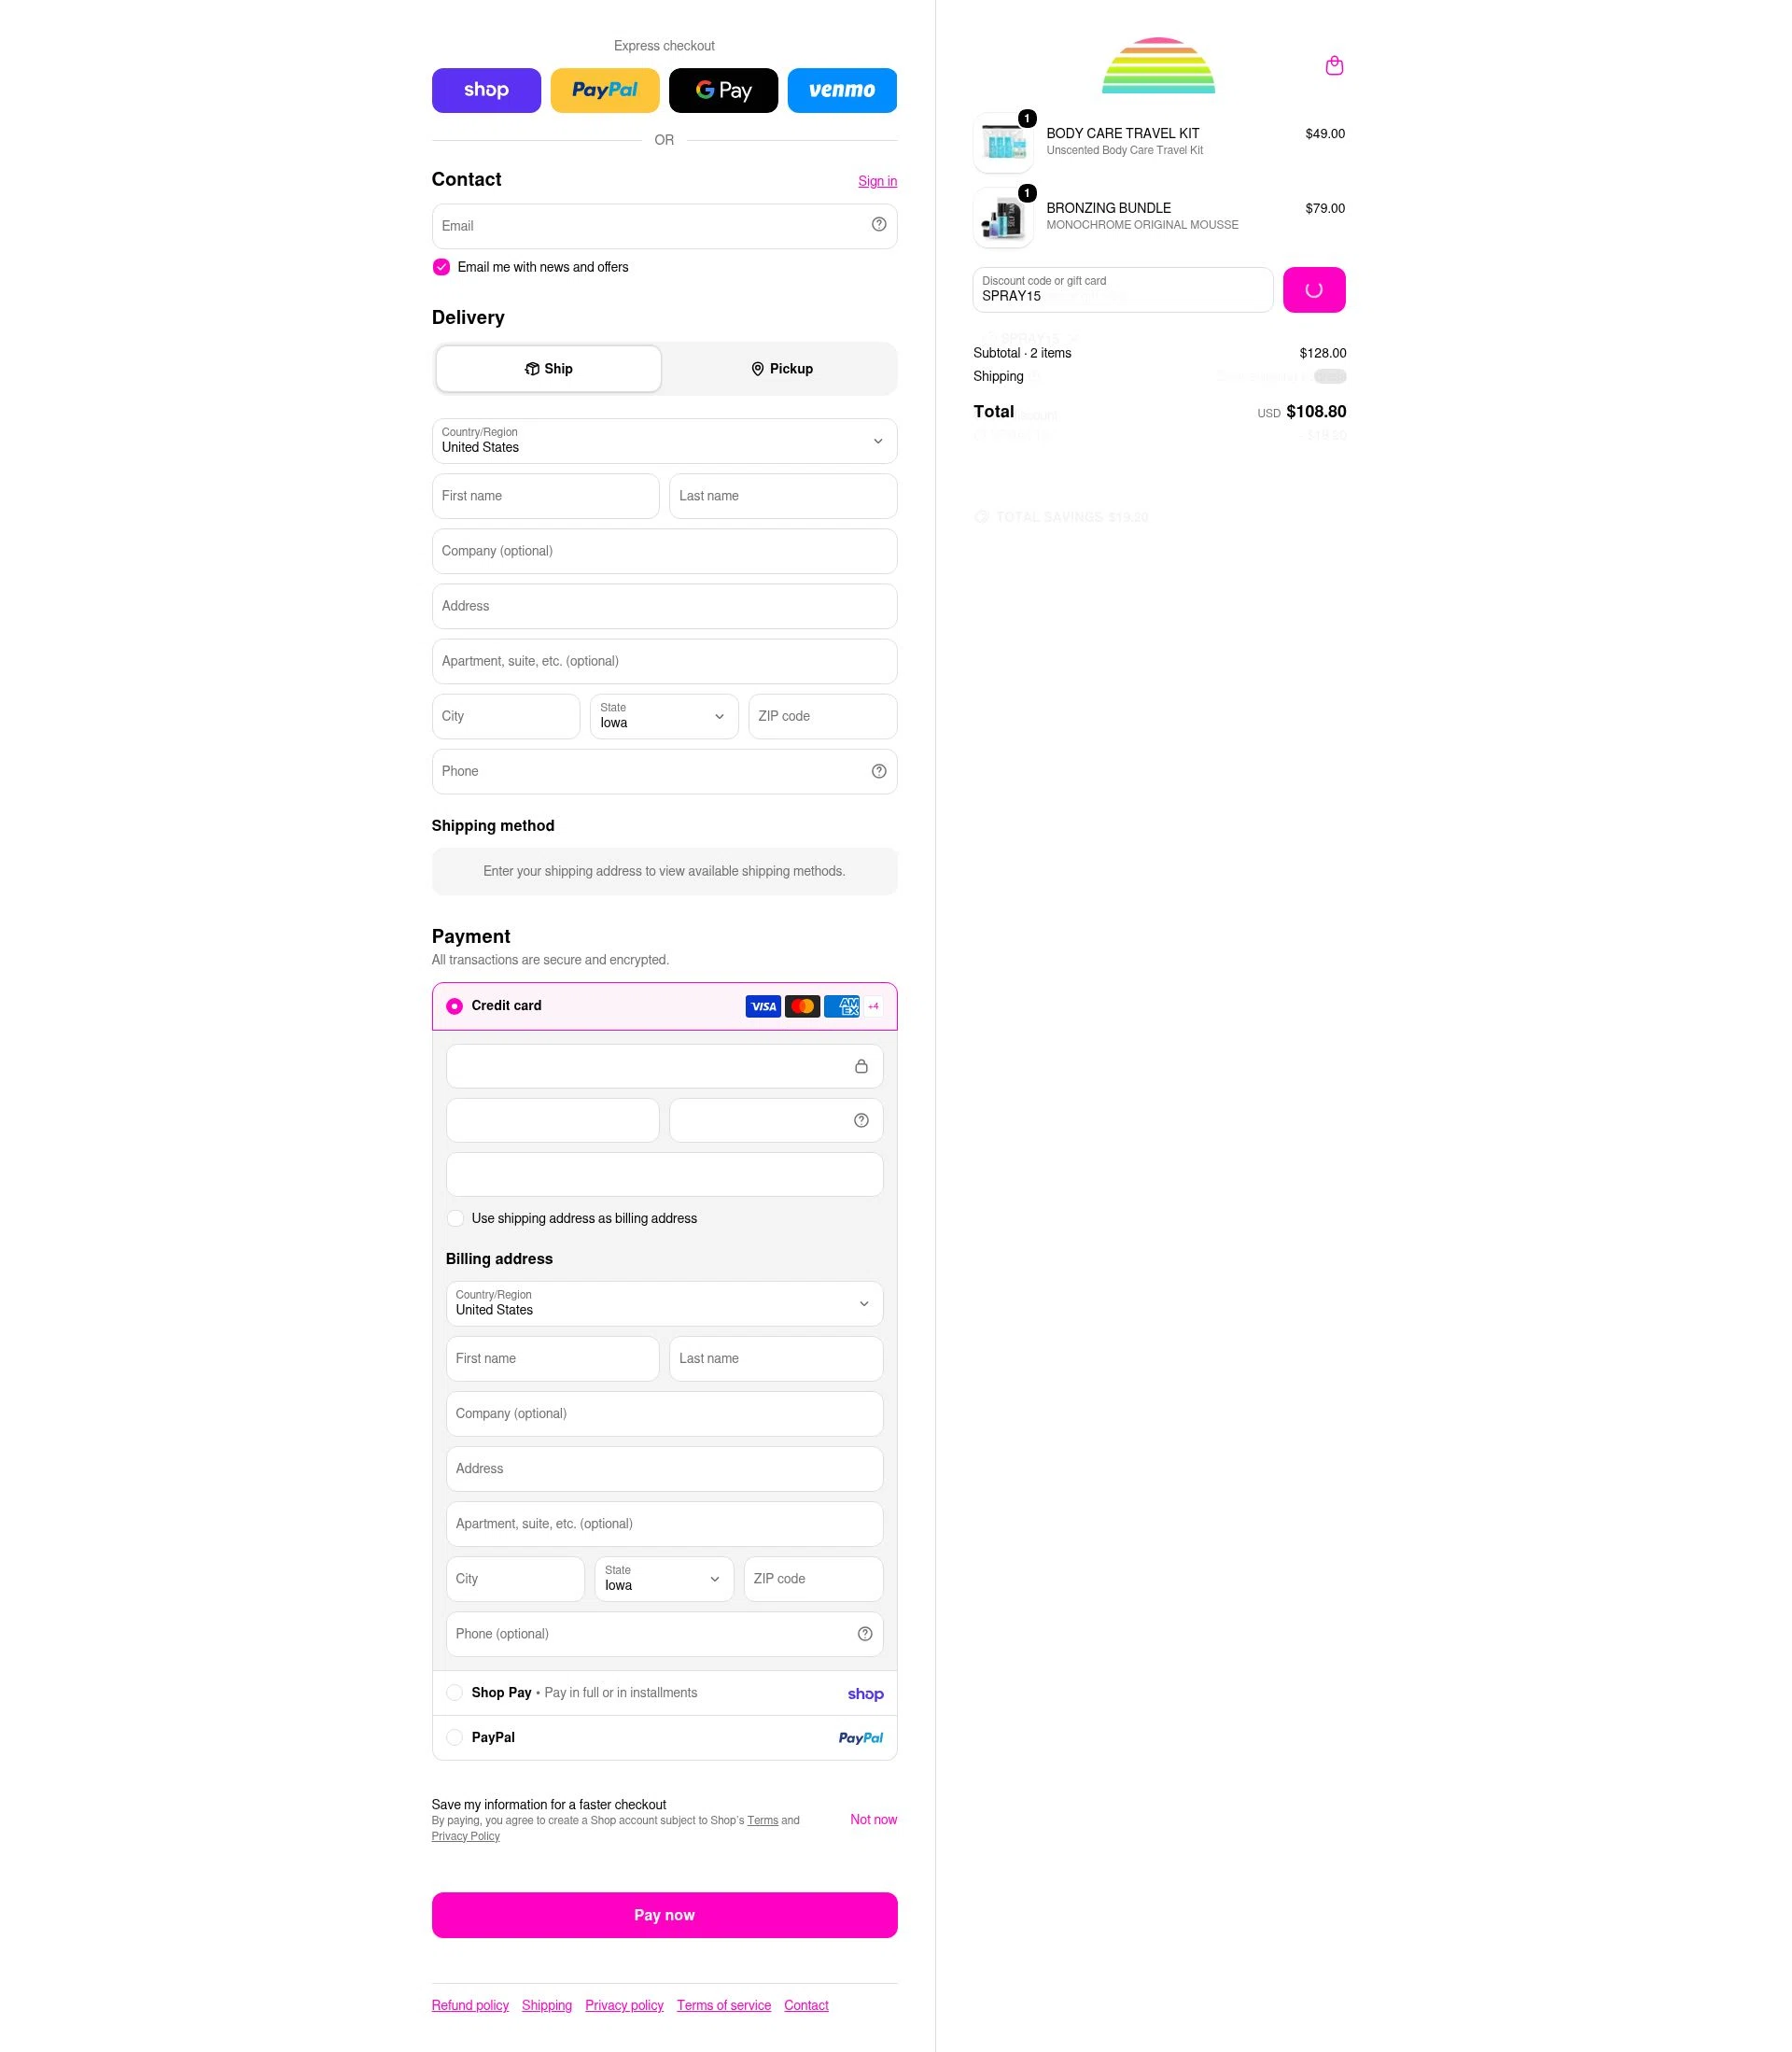The height and width of the screenshot is (2052, 1792).
Task: Open the billing address State dropdown
Action: pos(664,1579)
